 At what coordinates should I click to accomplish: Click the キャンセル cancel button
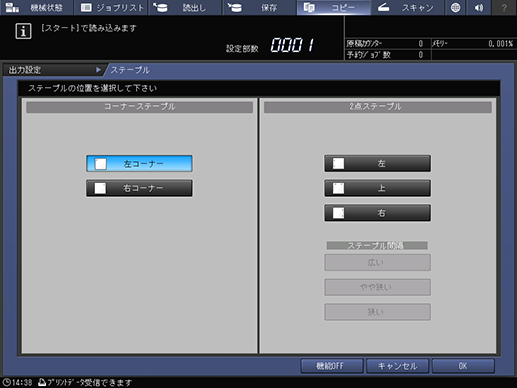397,366
